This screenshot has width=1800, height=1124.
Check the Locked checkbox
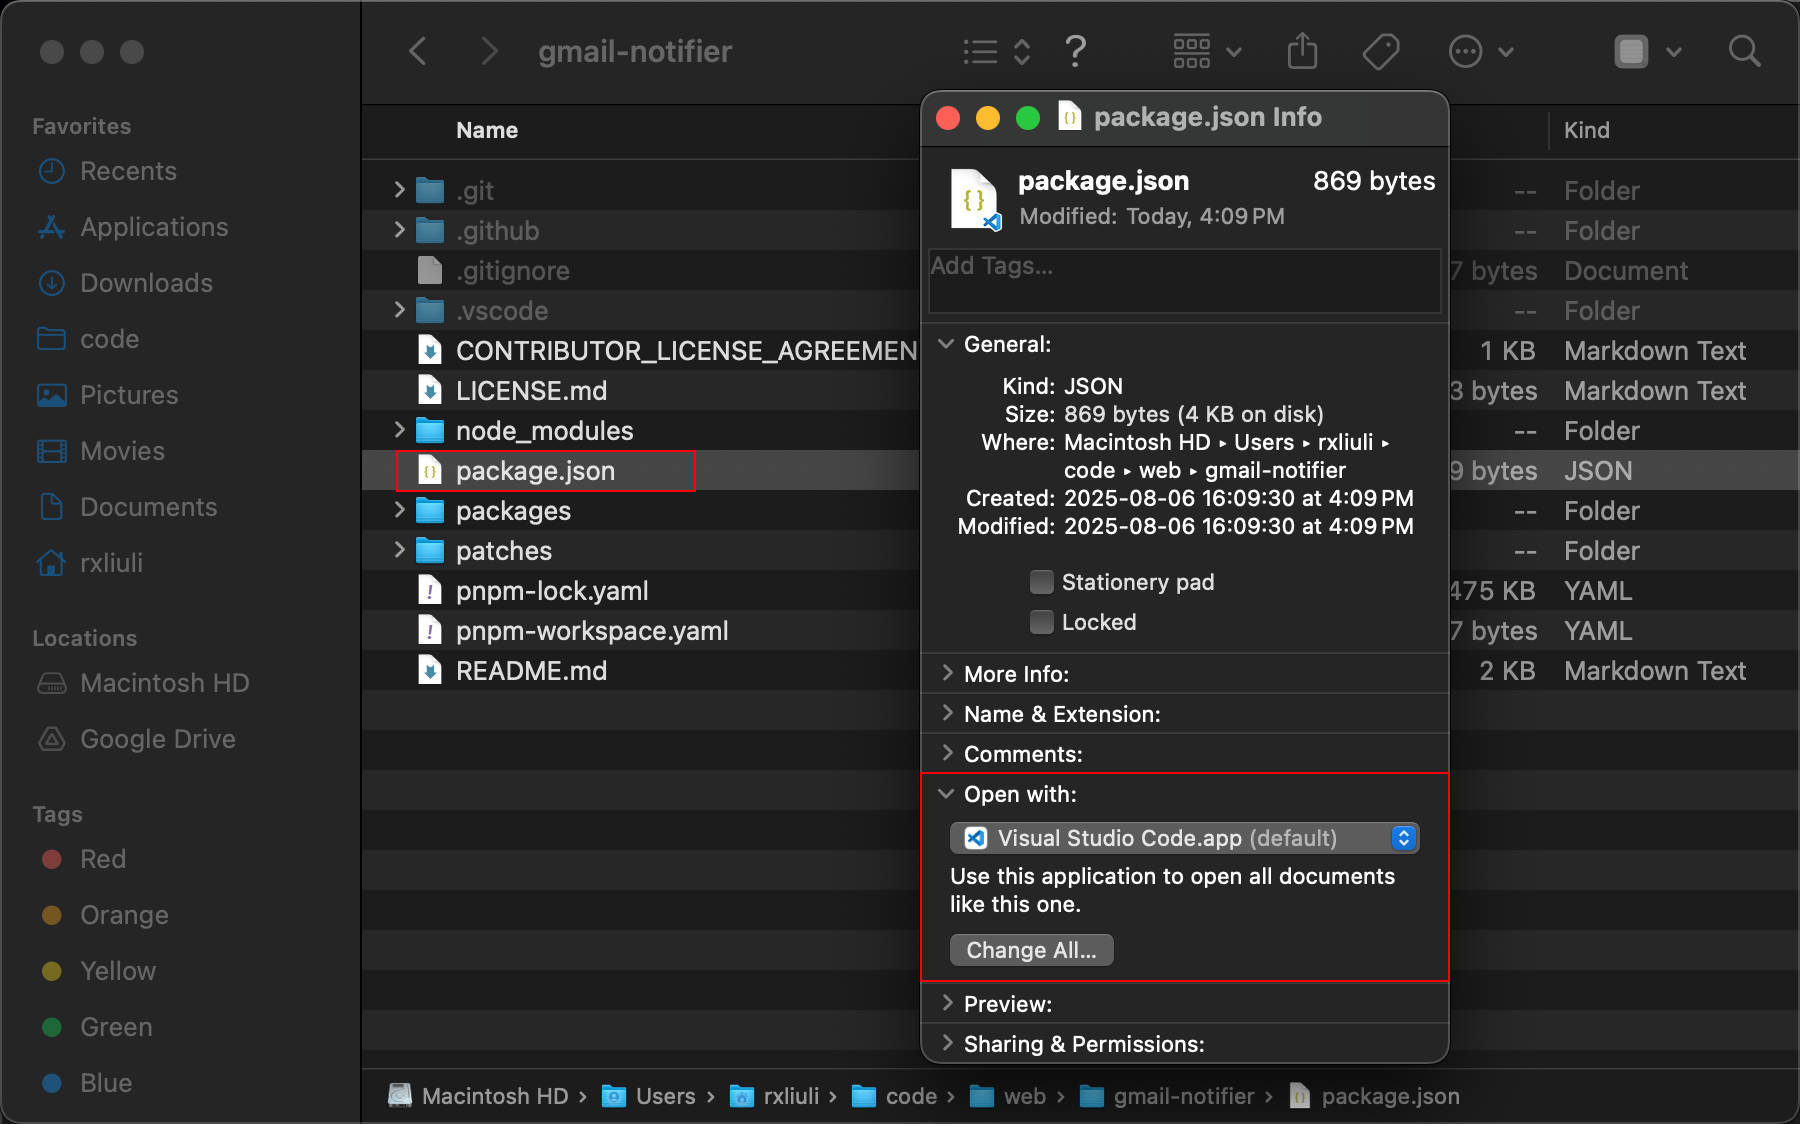pyautogui.click(x=1042, y=622)
